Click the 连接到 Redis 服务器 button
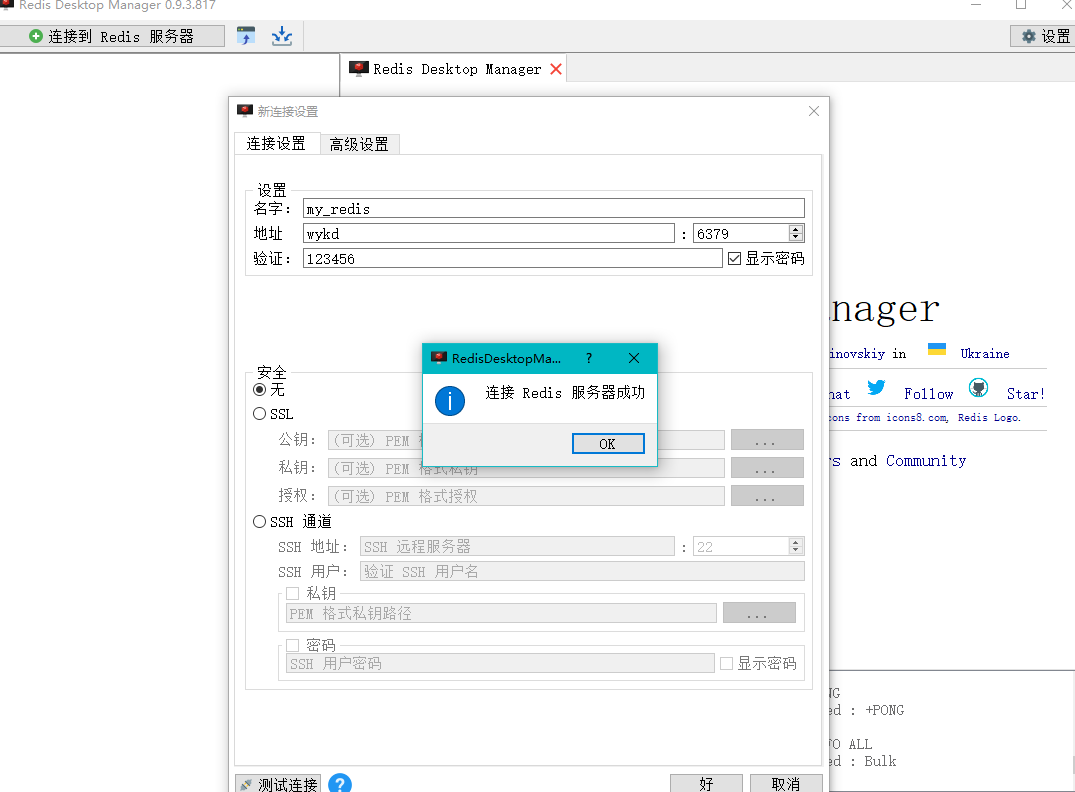Viewport: 1075px width, 792px height. (112, 36)
